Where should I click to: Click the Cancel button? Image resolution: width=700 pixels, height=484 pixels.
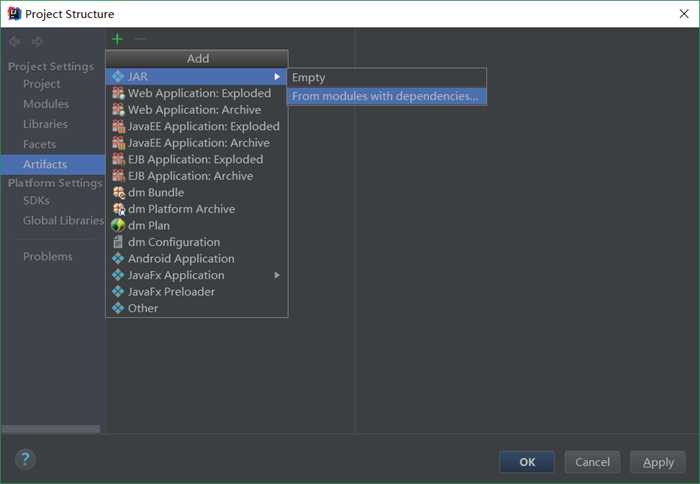coord(592,462)
